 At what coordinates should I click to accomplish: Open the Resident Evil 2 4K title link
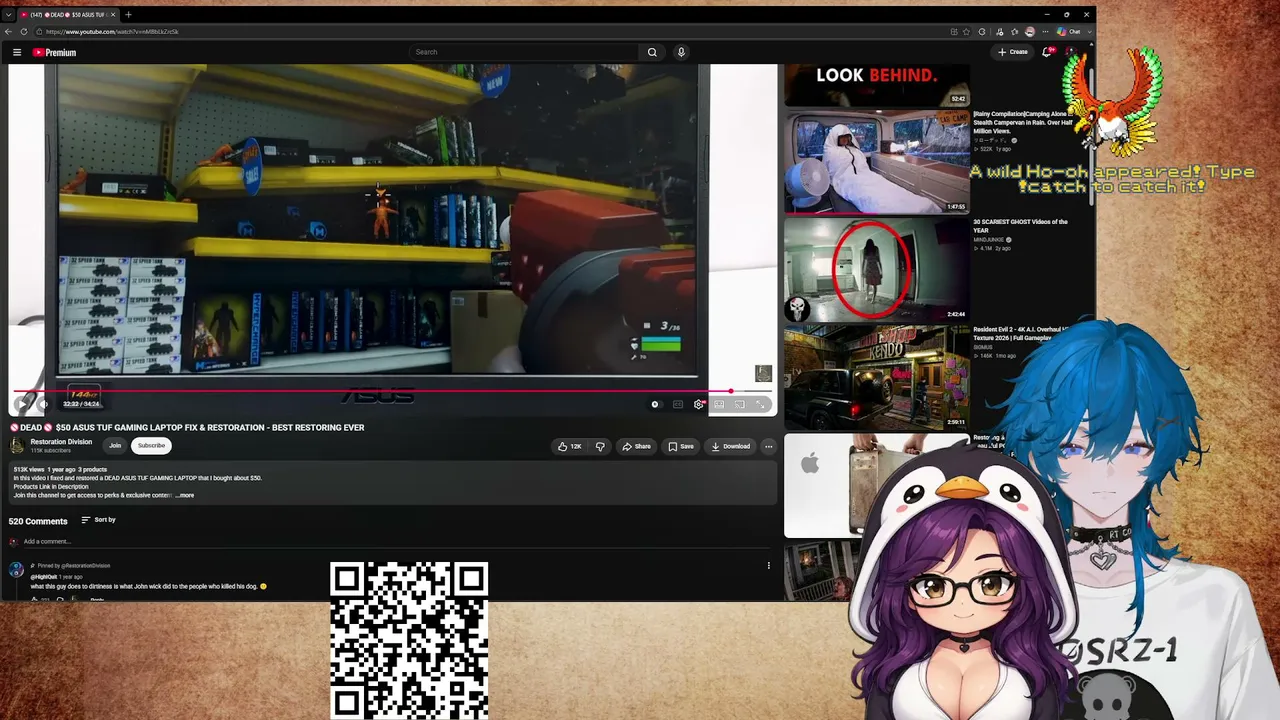1021,334
